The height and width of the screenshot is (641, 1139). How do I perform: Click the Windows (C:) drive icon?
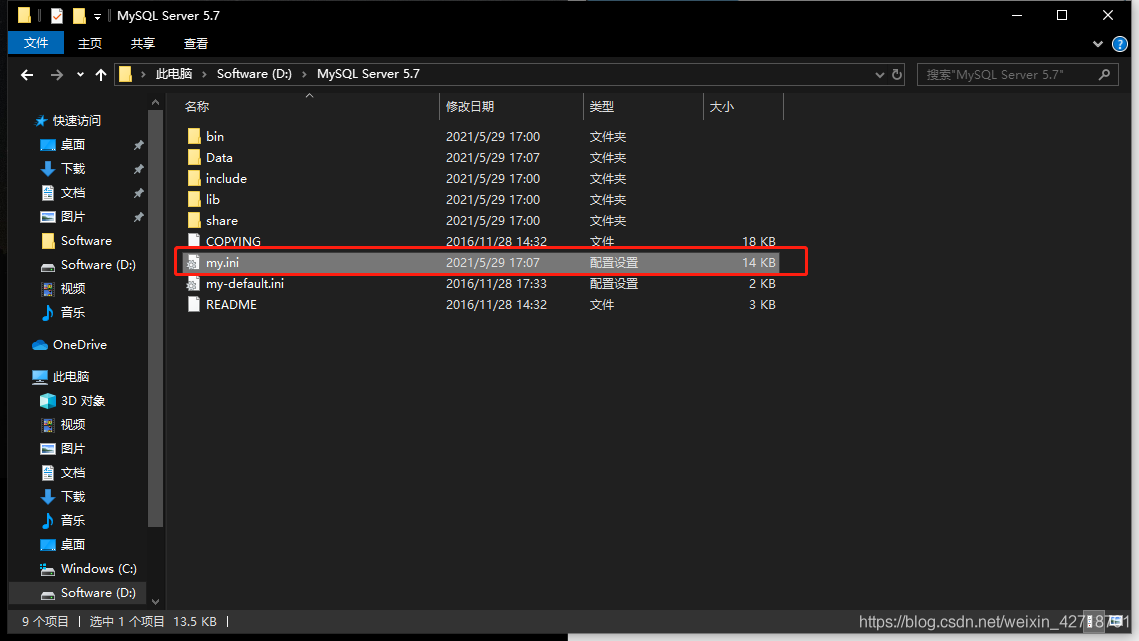click(x=48, y=569)
